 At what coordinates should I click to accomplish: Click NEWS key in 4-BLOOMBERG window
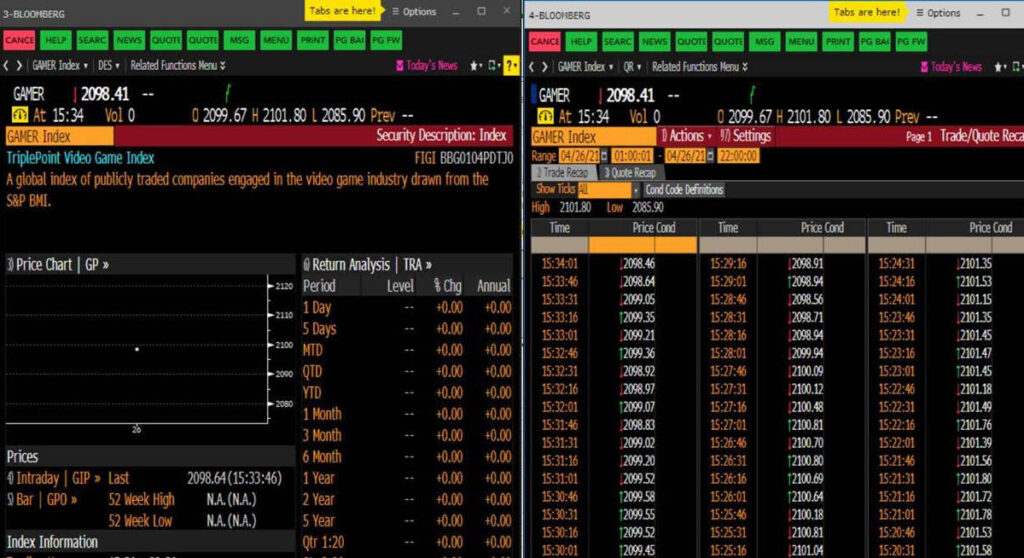[x=654, y=42]
